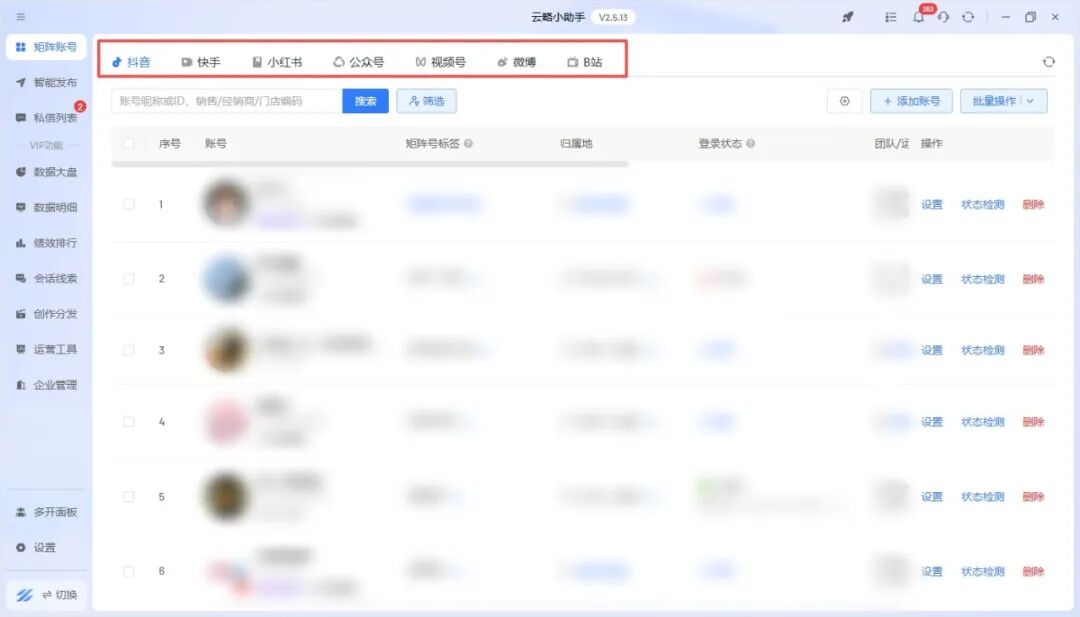The height and width of the screenshot is (617, 1080).
Task: Tick the checkbox for row 3
Action: pyautogui.click(x=129, y=351)
